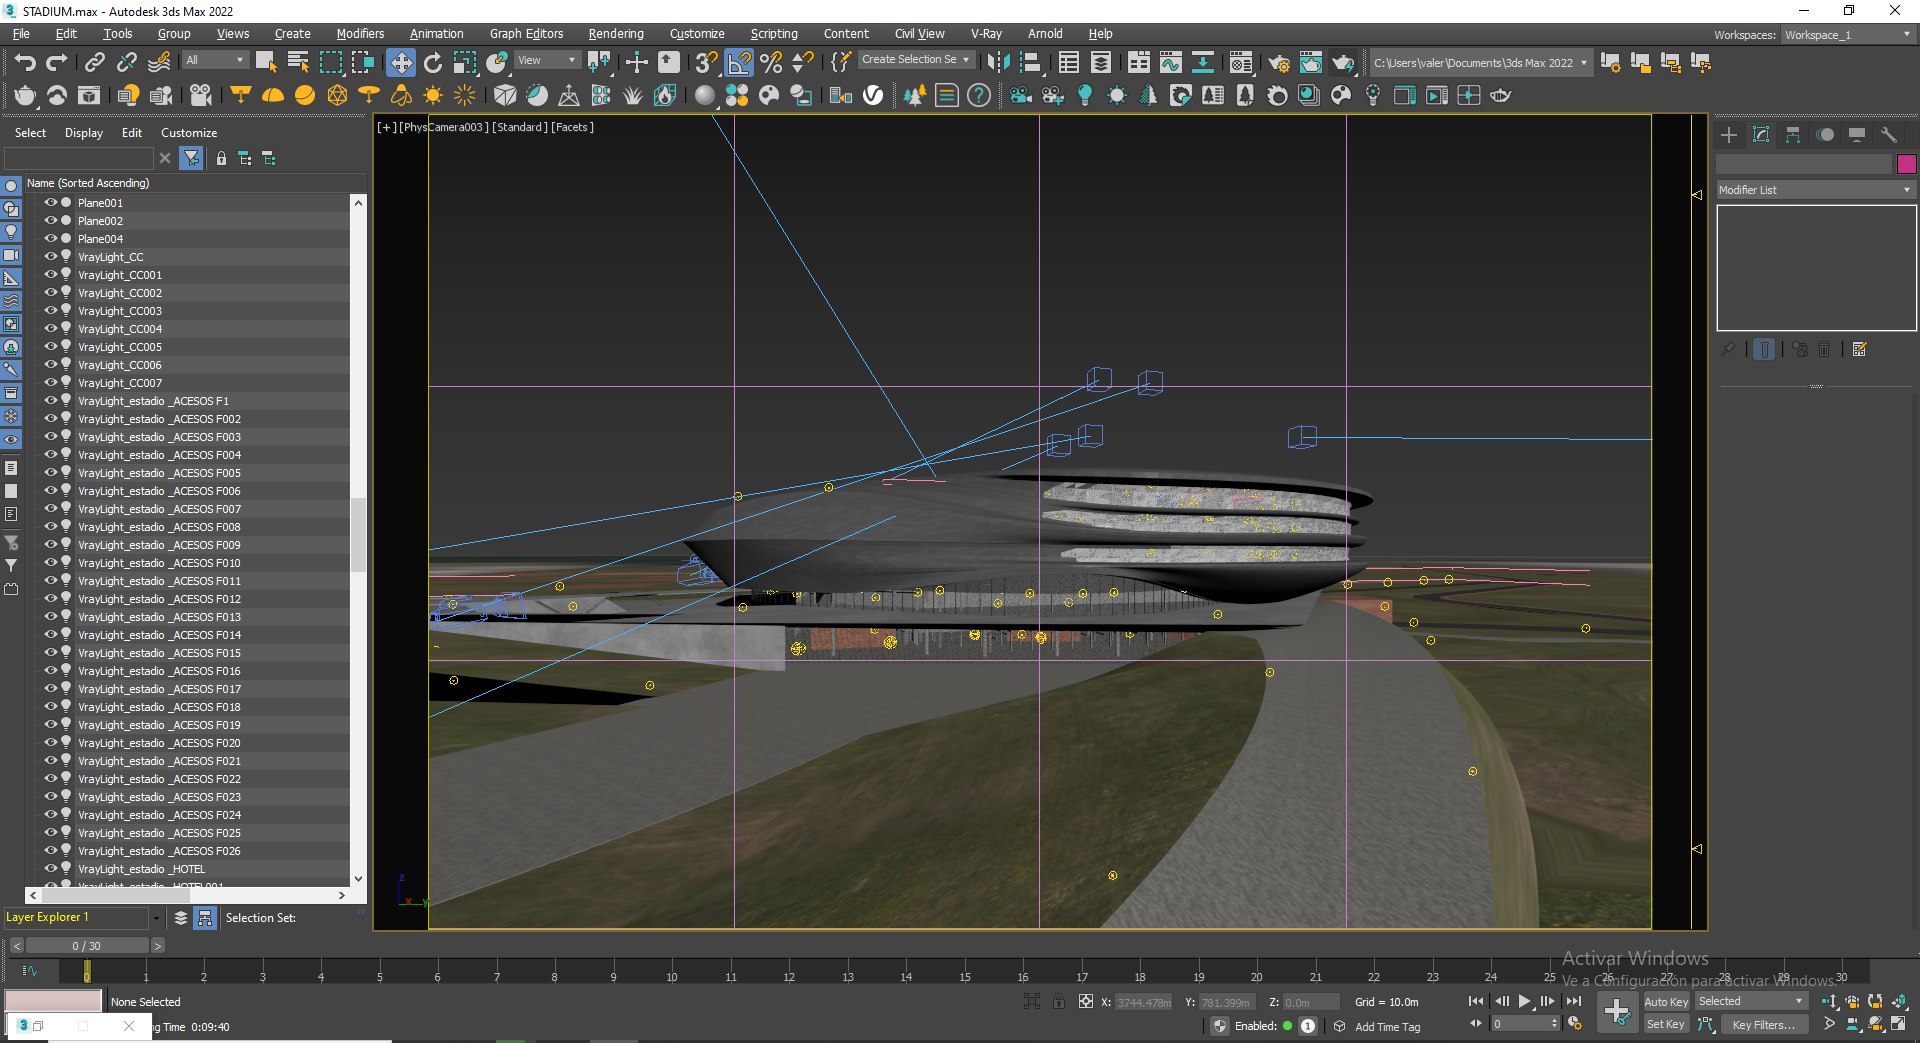The height and width of the screenshot is (1043, 1920).
Task: Click the time slider showing 0 / 30
Action: tap(86, 945)
